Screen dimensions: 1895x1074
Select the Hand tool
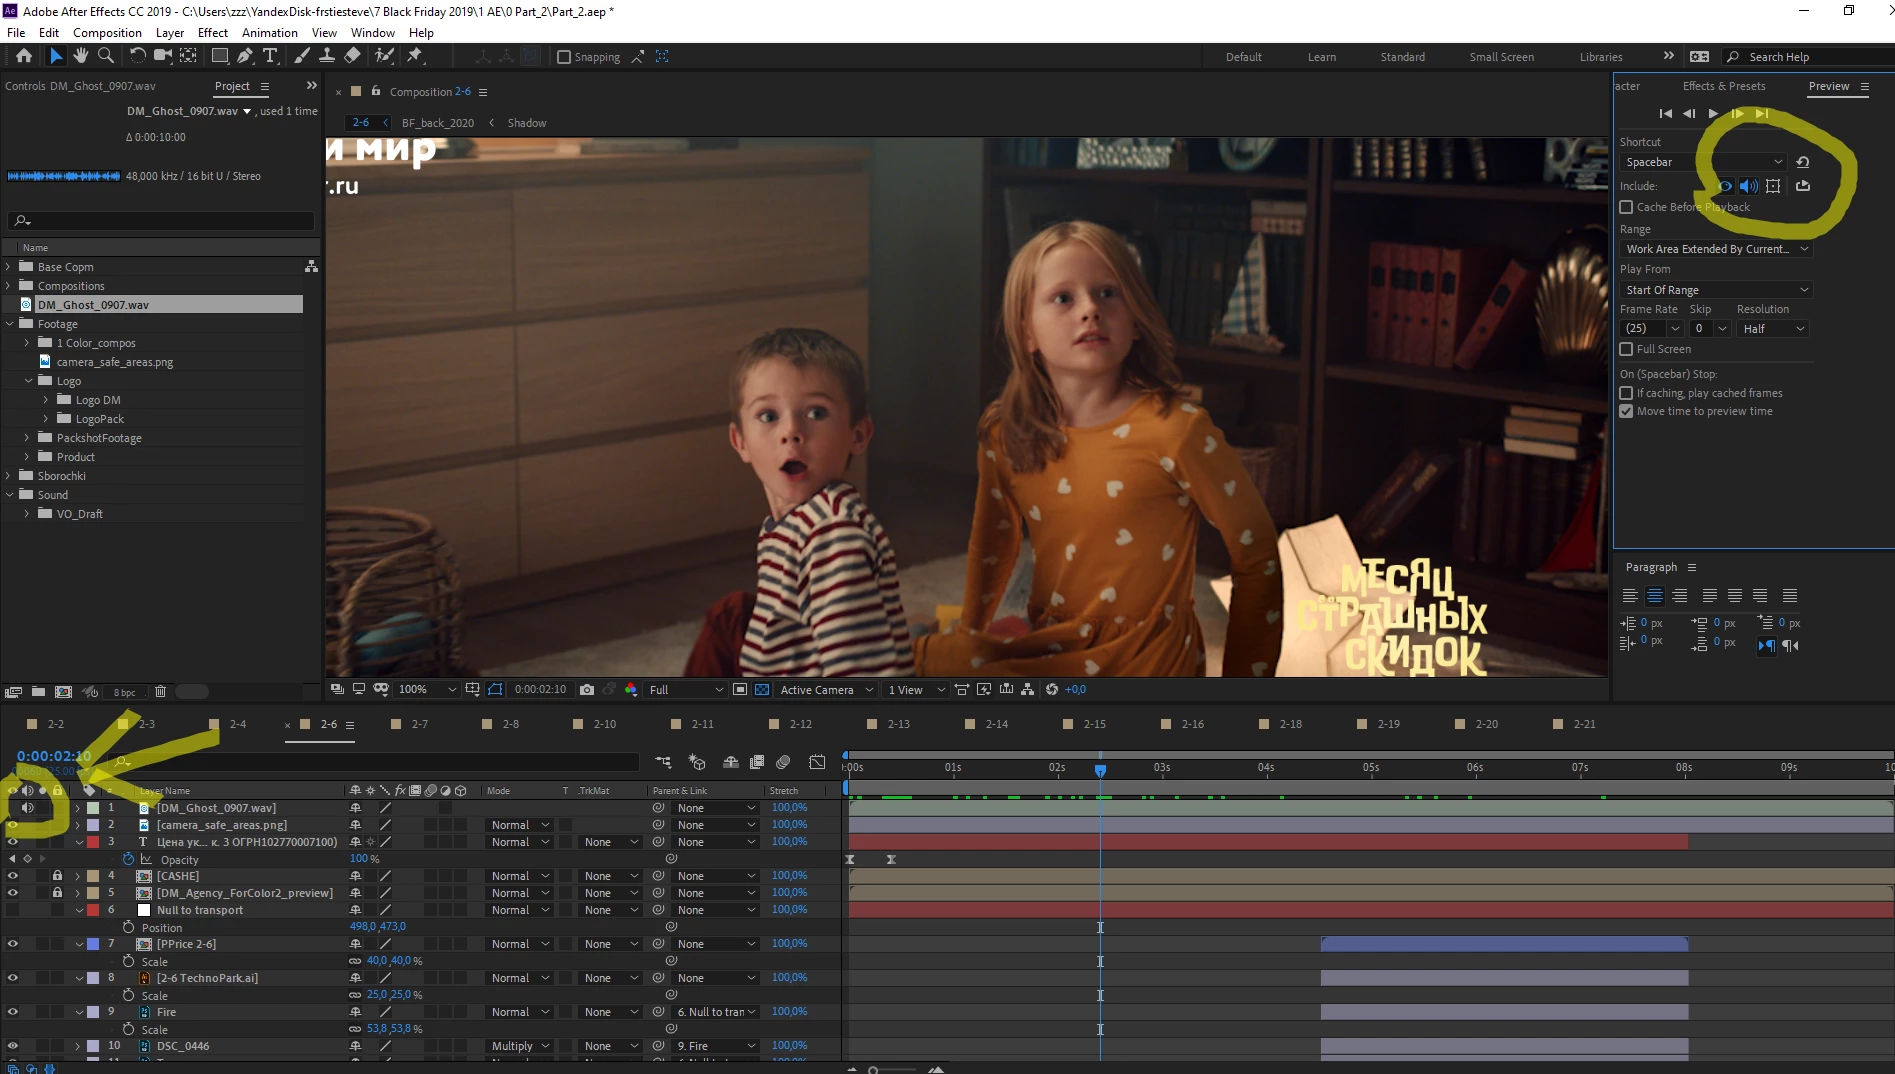(81, 56)
